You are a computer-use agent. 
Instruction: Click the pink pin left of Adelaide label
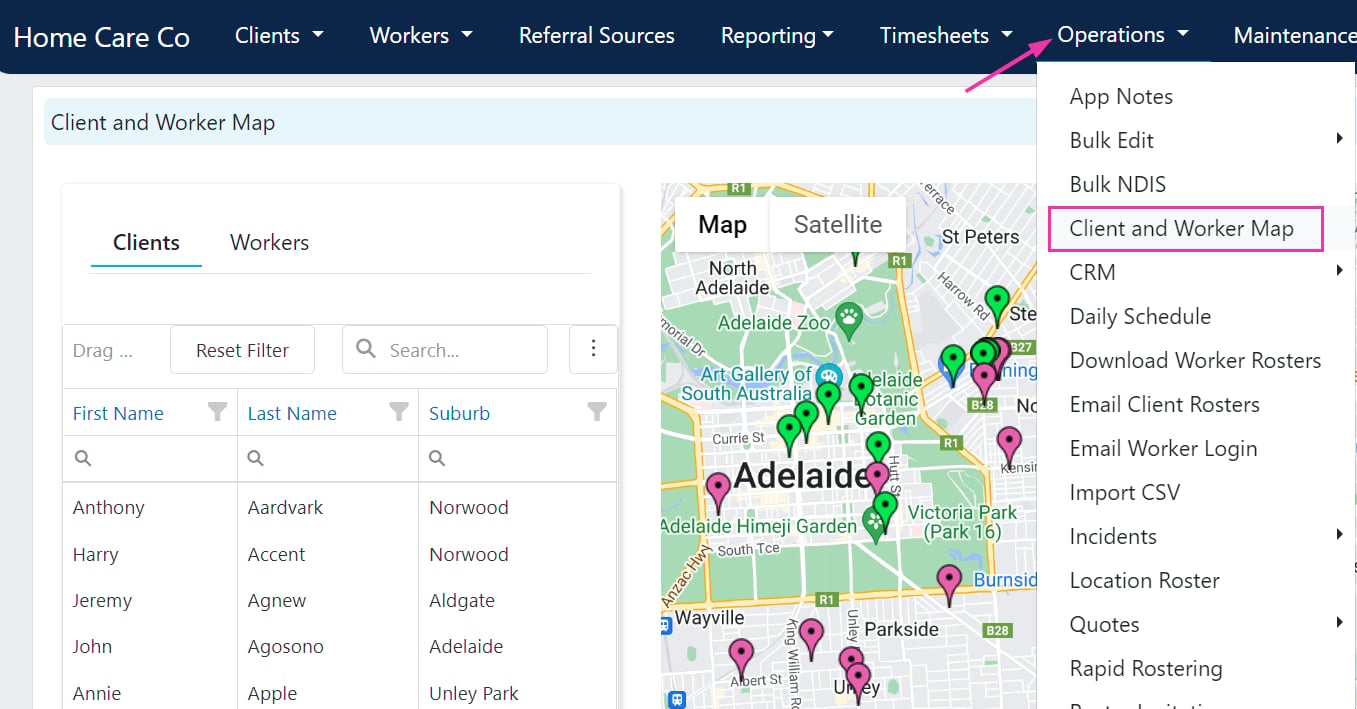[x=718, y=493]
